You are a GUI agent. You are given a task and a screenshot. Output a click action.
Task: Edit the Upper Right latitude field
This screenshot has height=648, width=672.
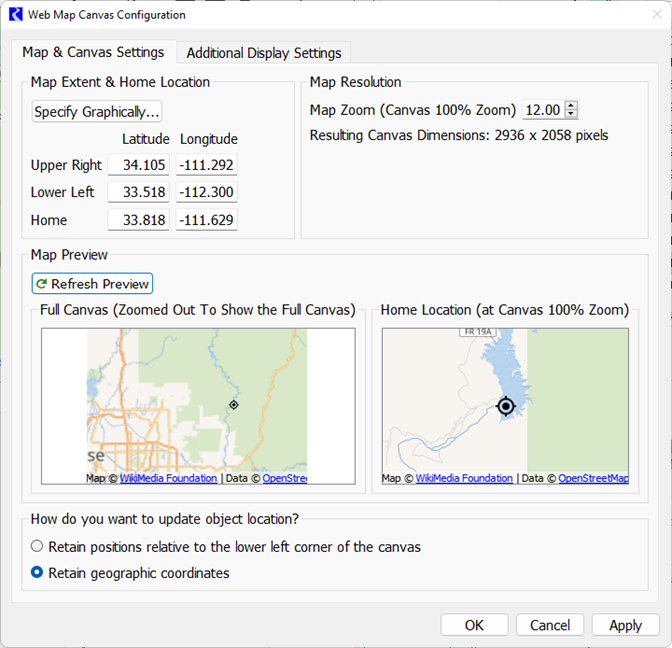point(138,165)
